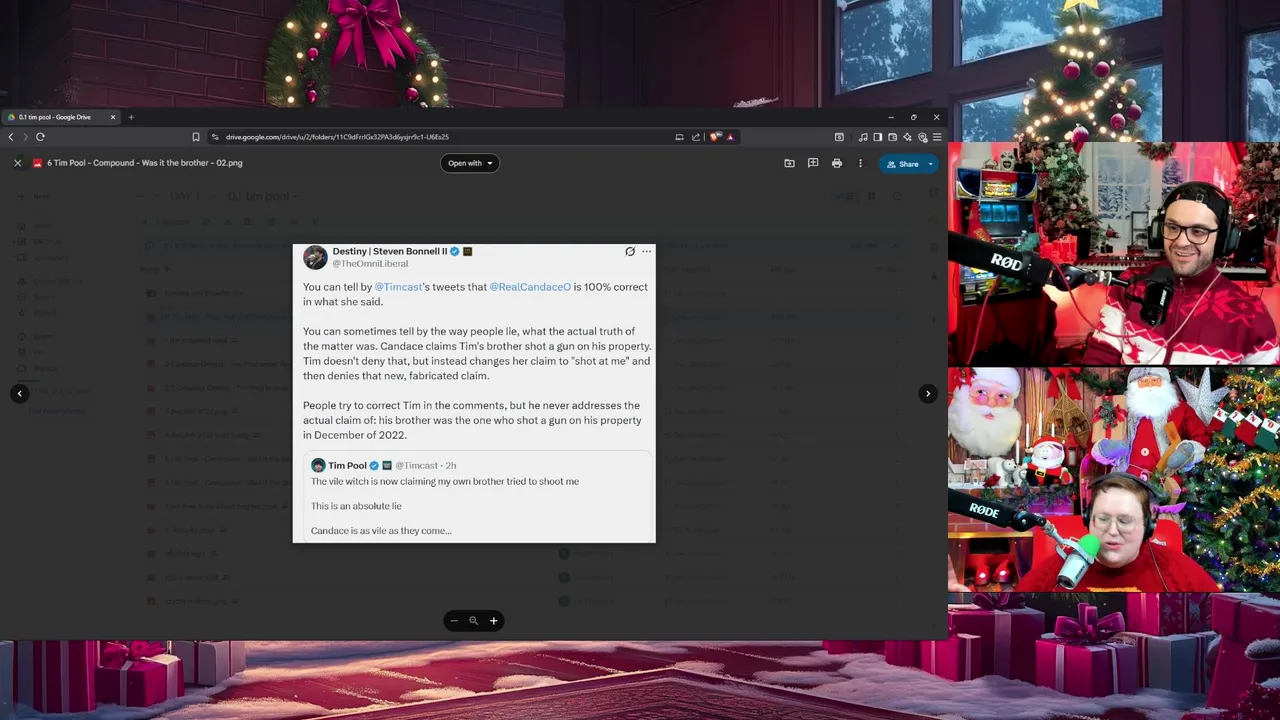Select the '0.1 tim pool - Google Drive' tab
This screenshot has width=1280, height=720.
tap(60, 117)
